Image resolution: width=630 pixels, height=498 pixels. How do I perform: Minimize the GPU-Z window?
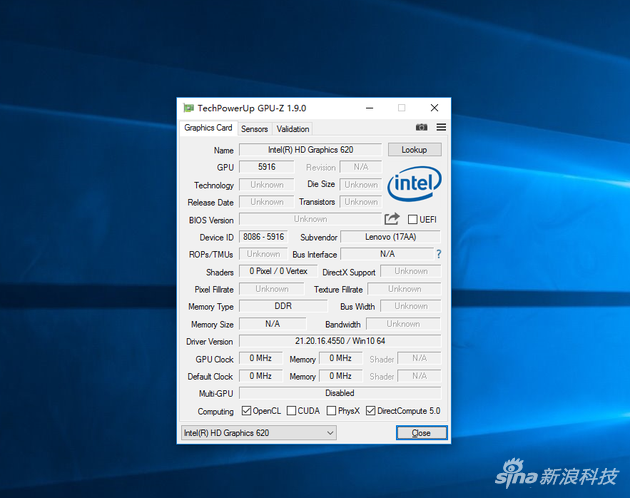click(370, 108)
